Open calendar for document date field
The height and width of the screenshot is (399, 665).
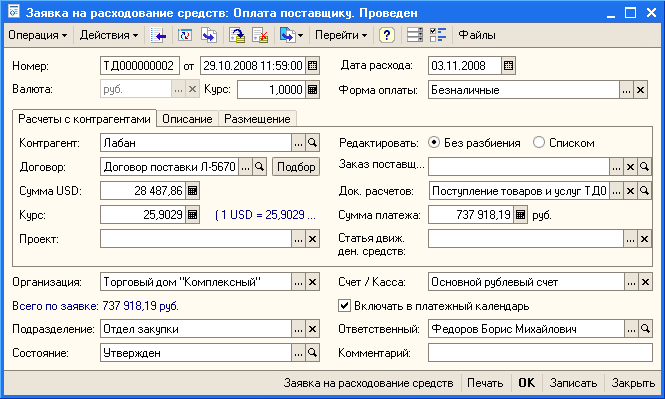(x=313, y=66)
